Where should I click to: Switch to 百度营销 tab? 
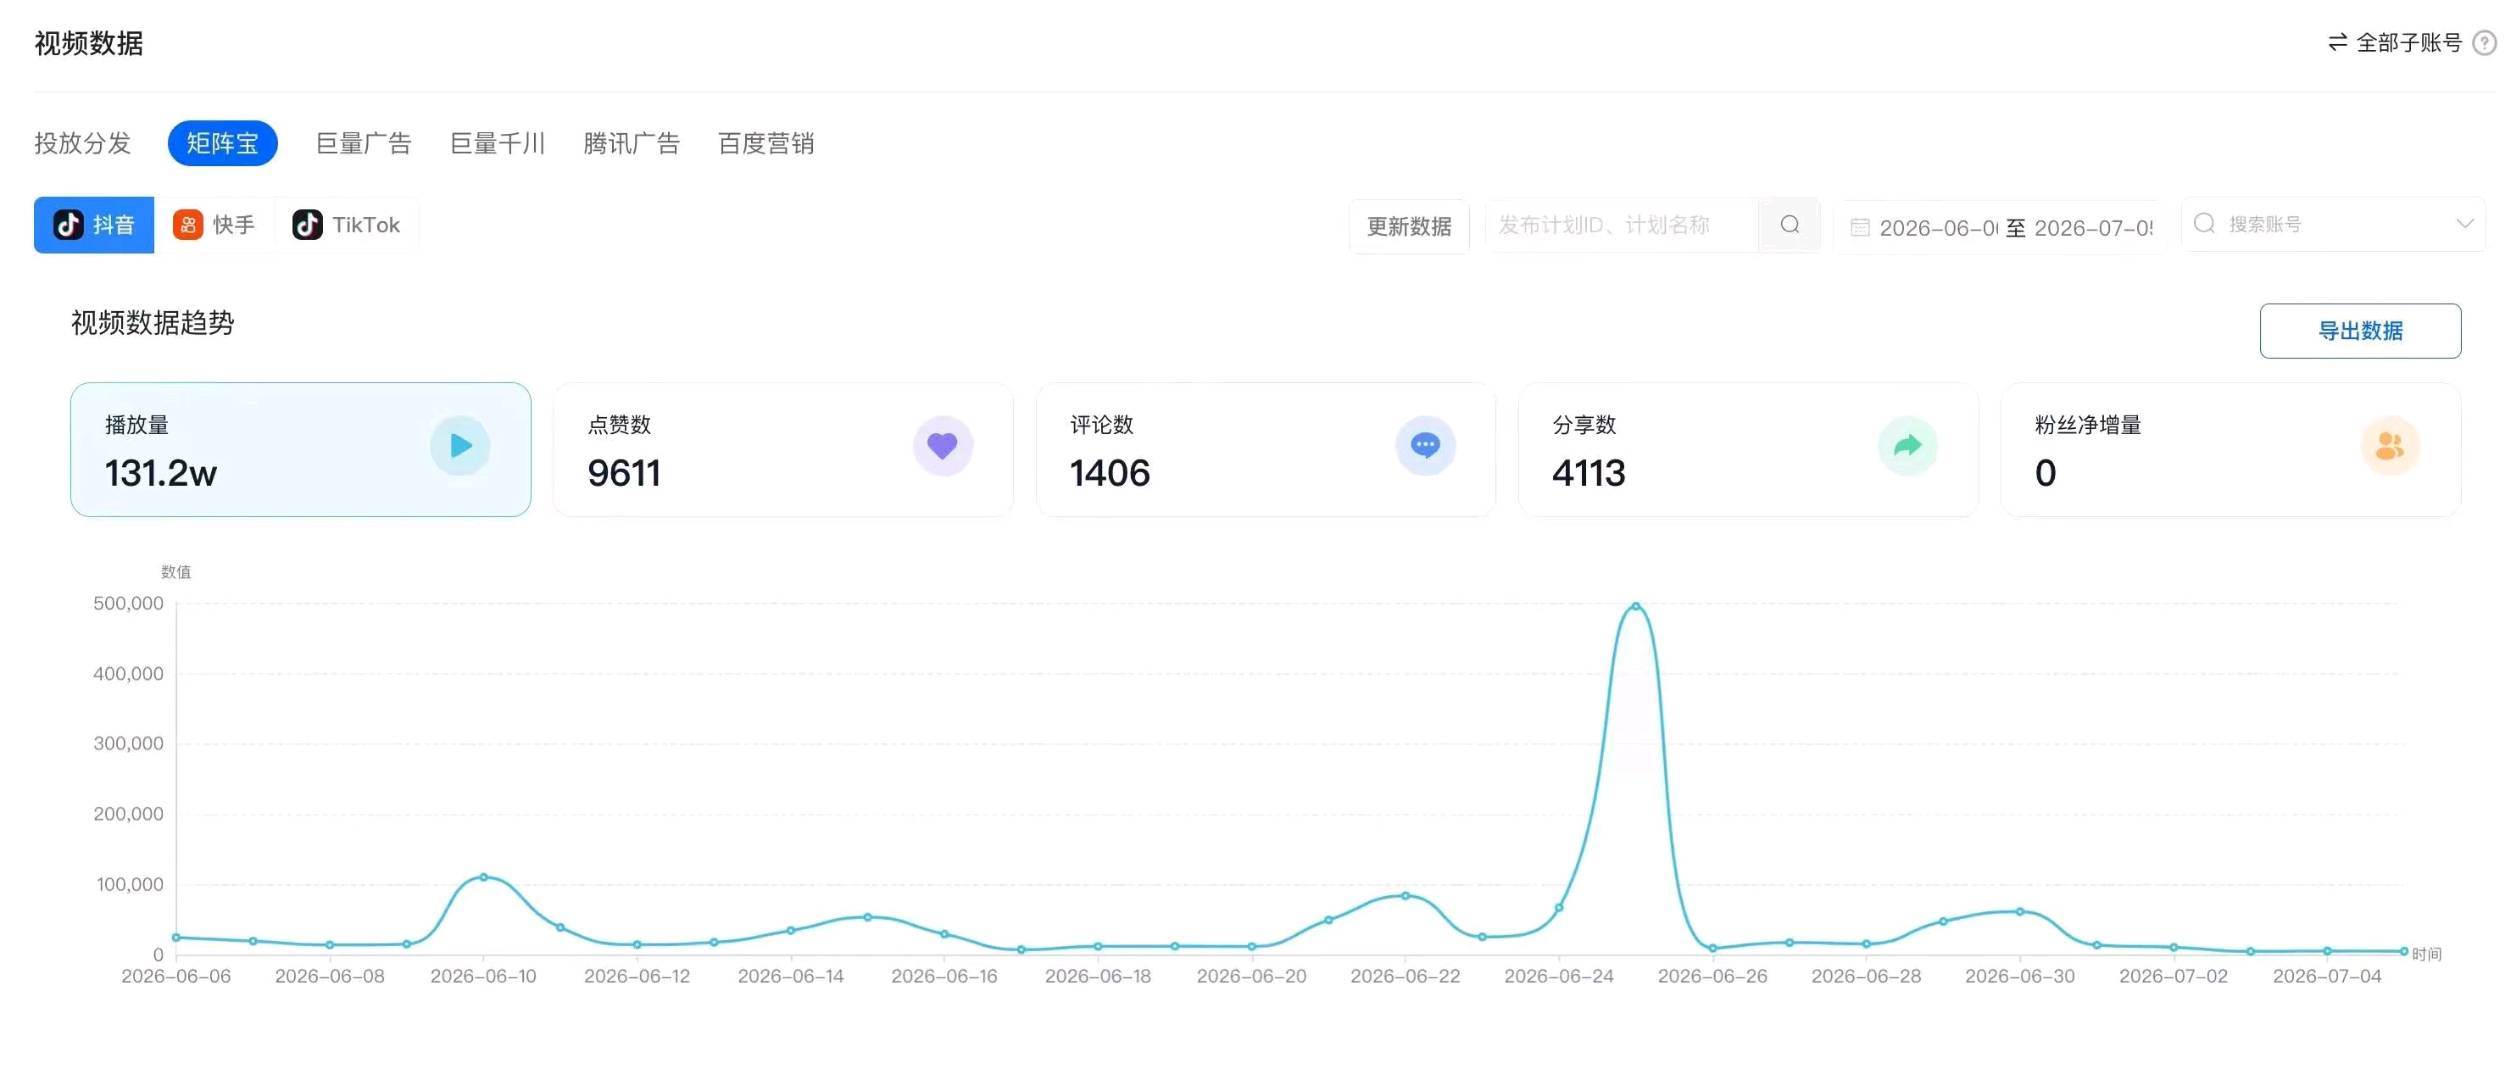766,143
